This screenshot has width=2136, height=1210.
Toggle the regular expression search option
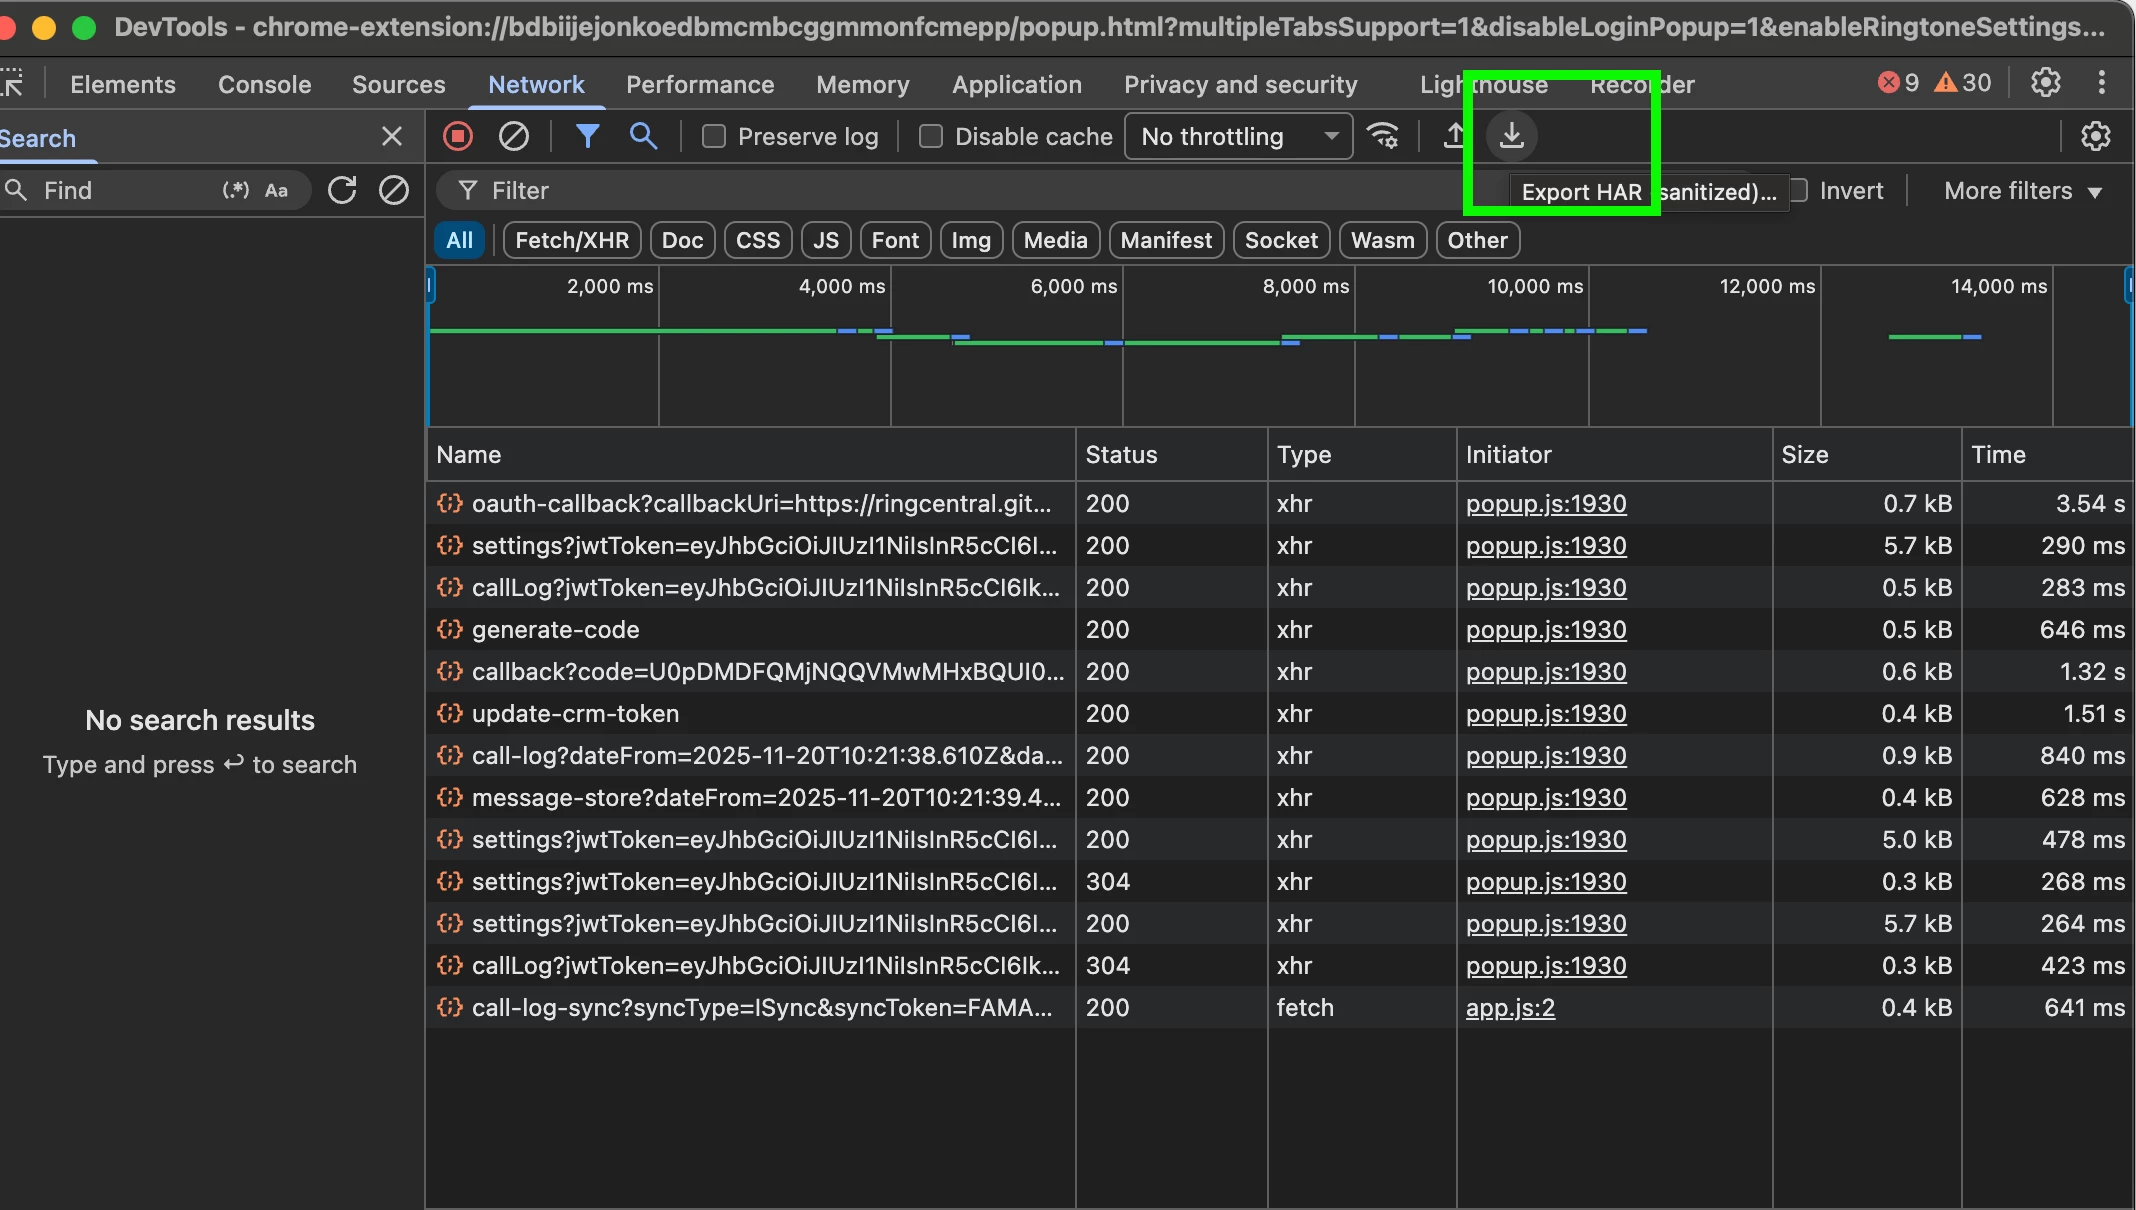235,190
